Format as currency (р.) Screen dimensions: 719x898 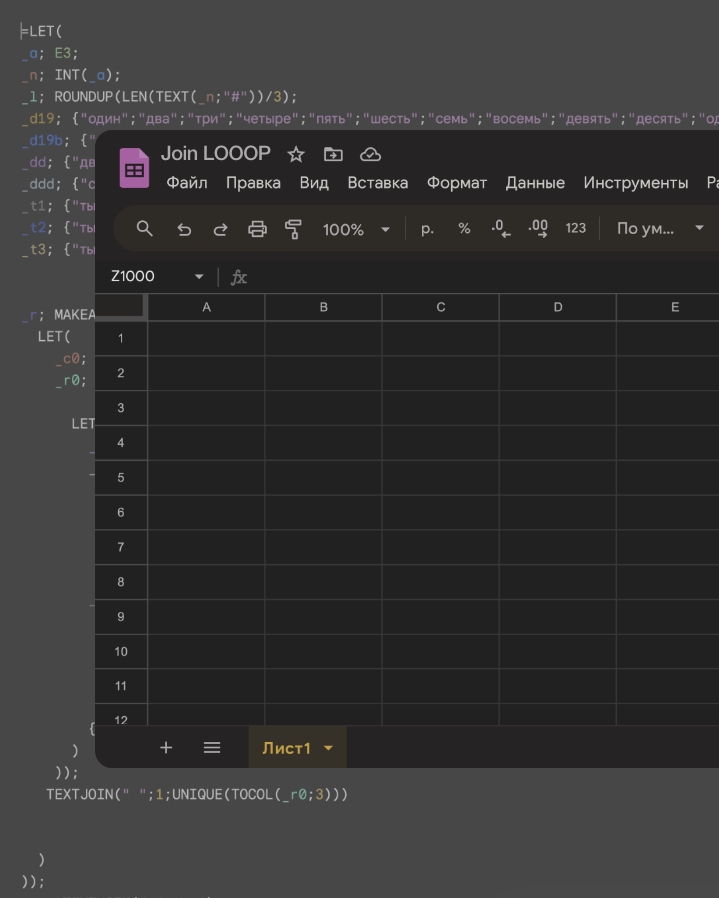coord(427,229)
